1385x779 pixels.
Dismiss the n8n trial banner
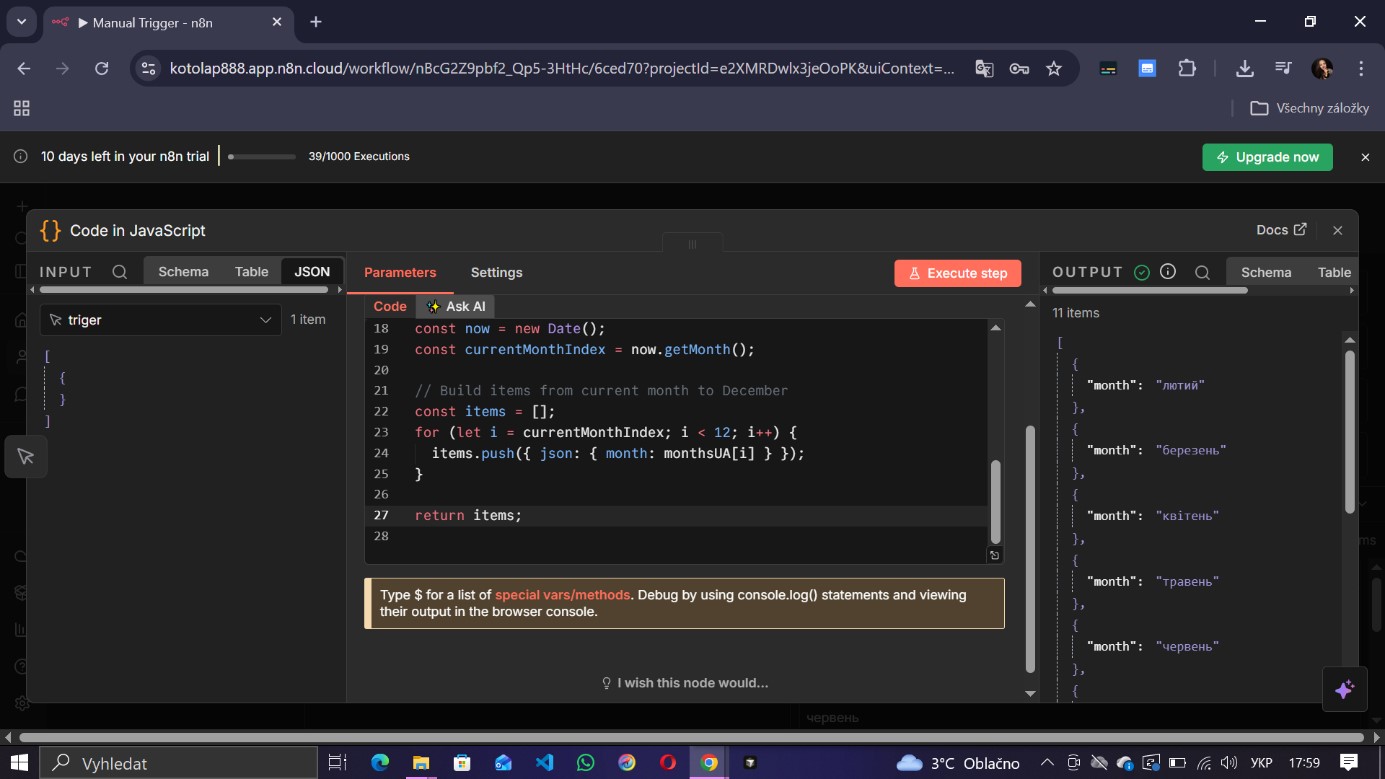pyautogui.click(x=1366, y=157)
